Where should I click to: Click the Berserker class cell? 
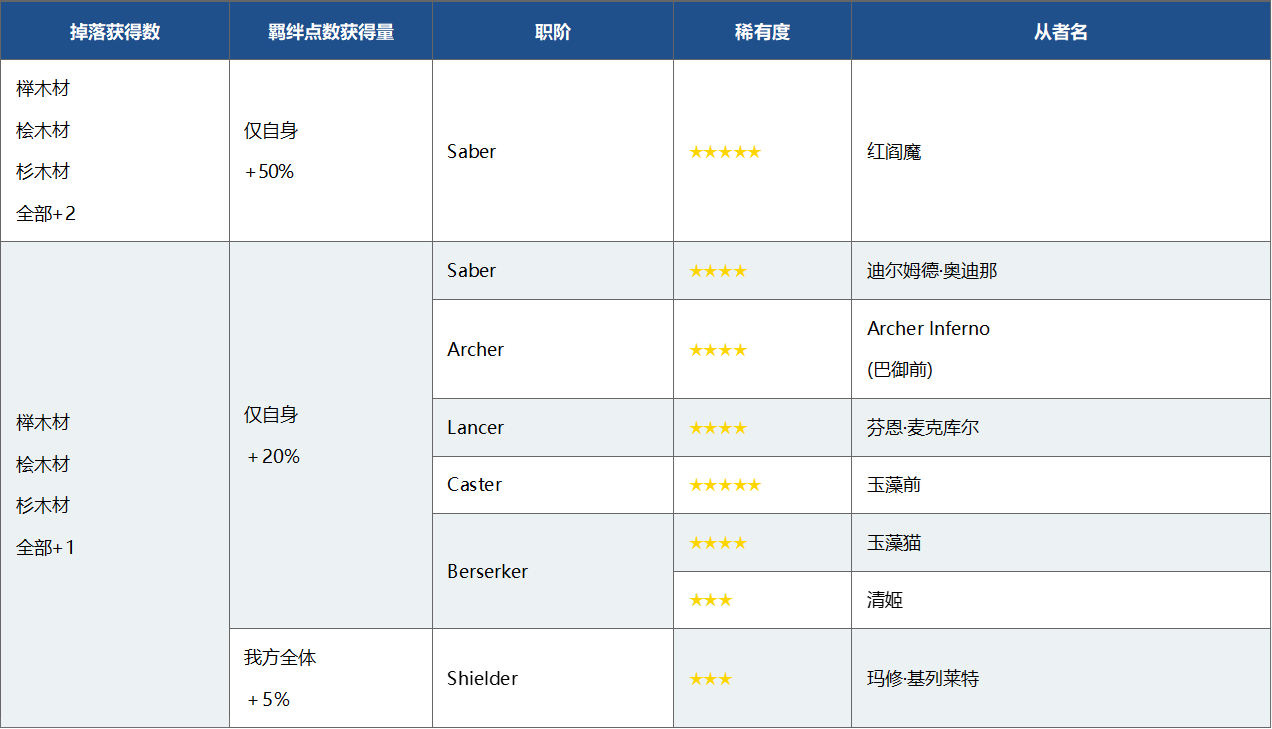(x=487, y=572)
